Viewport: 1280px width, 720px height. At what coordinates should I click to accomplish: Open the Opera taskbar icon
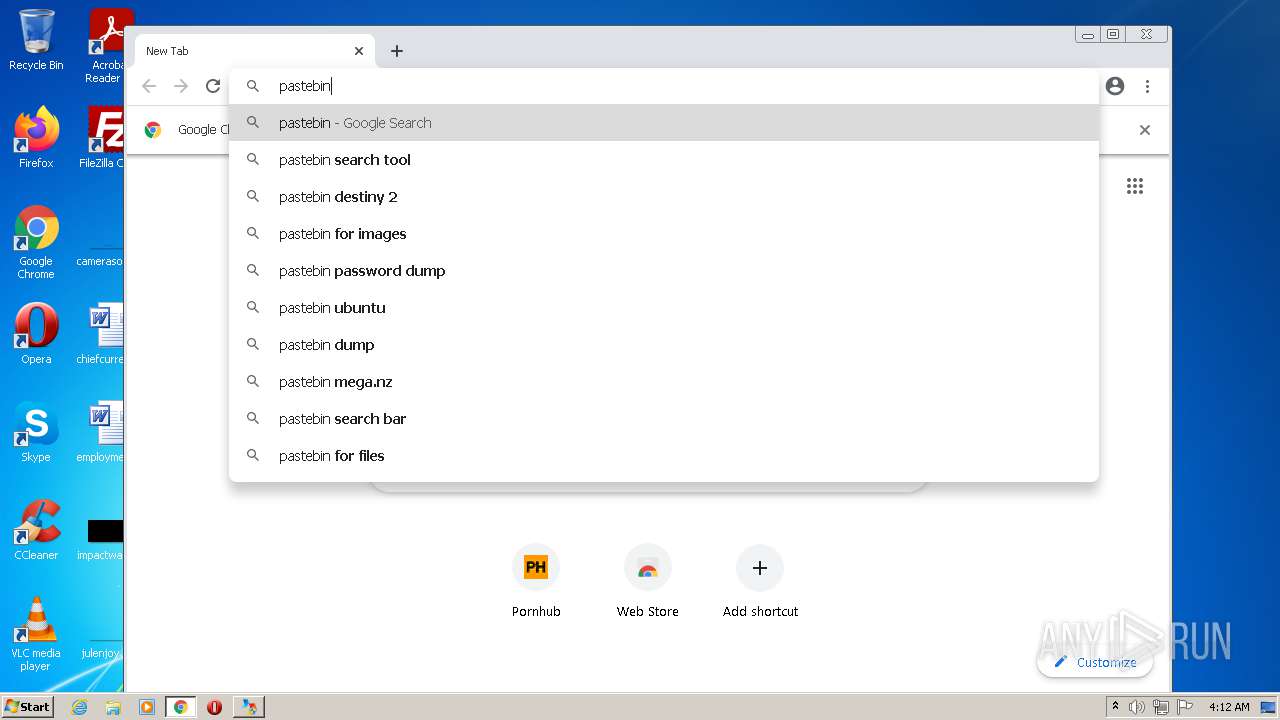point(214,707)
